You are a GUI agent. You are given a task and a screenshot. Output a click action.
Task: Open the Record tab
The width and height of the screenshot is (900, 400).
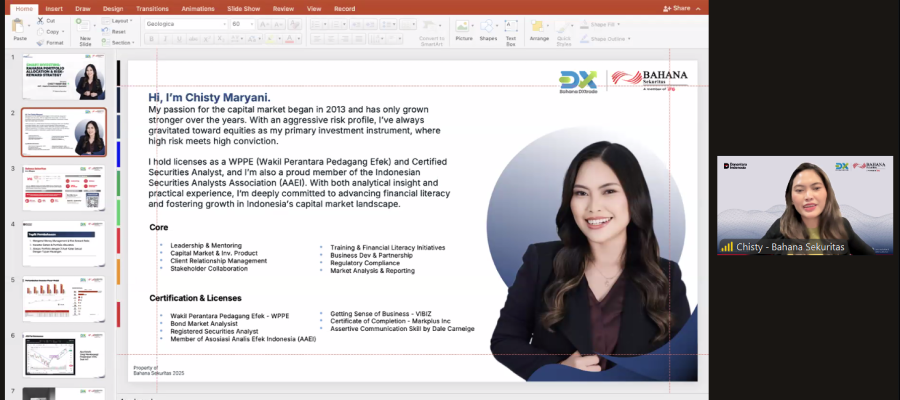[344, 9]
